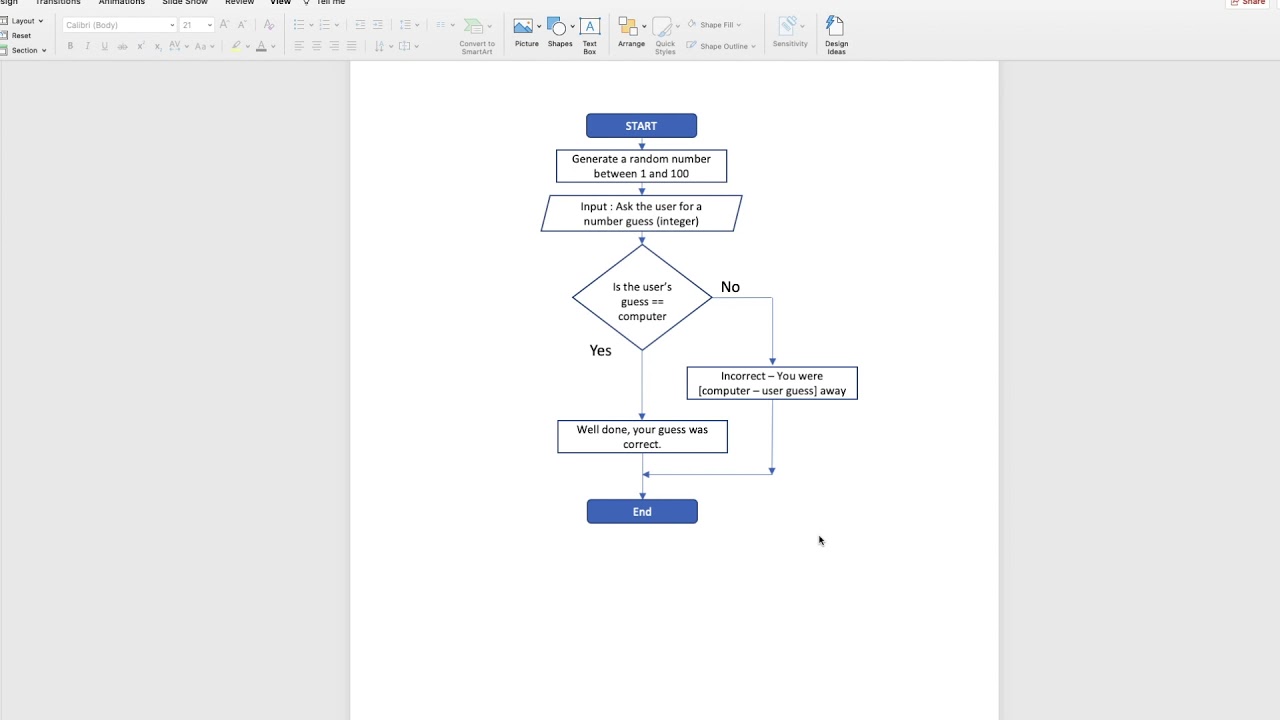Viewport: 1280px width, 720px height.
Task: Select the 'No' text label
Action: [730, 287]
